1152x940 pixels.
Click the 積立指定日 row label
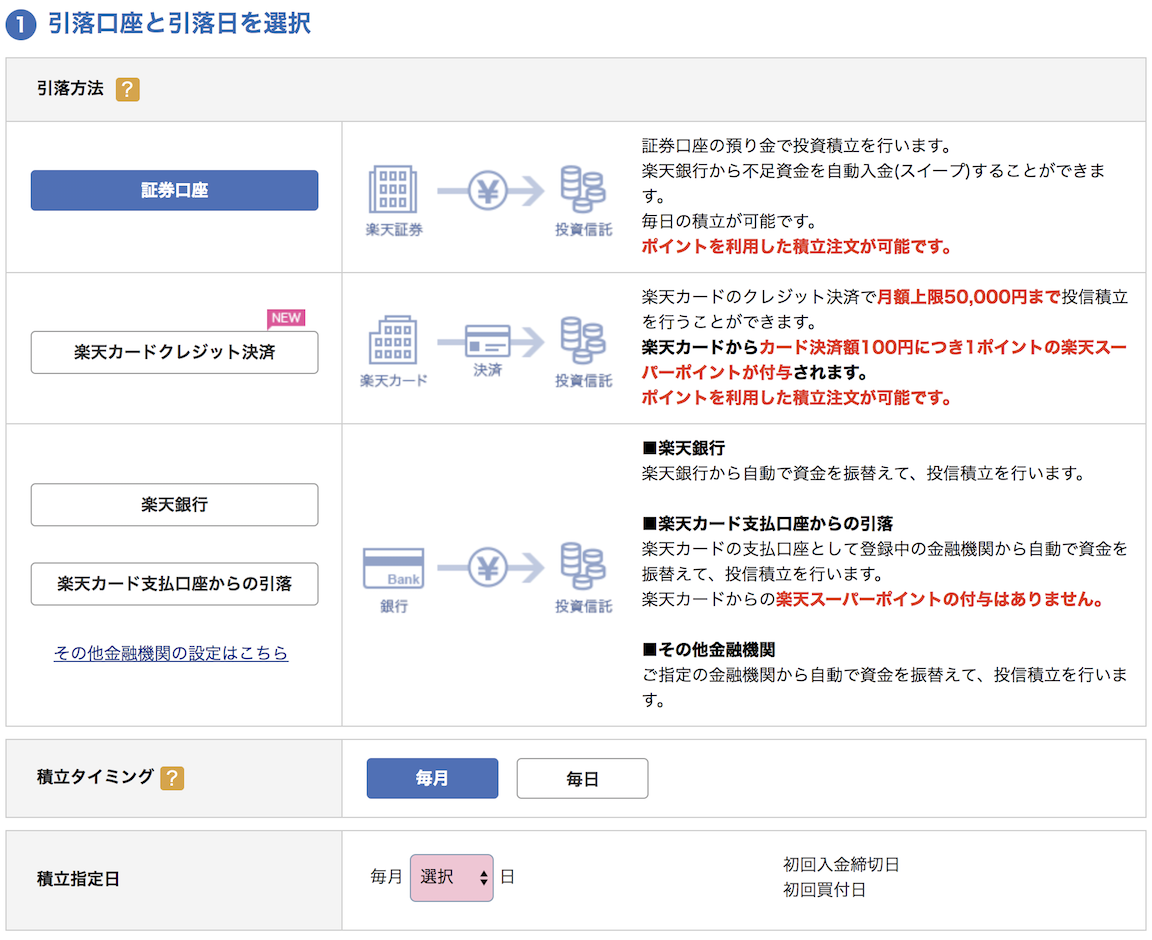click(78, 879)
